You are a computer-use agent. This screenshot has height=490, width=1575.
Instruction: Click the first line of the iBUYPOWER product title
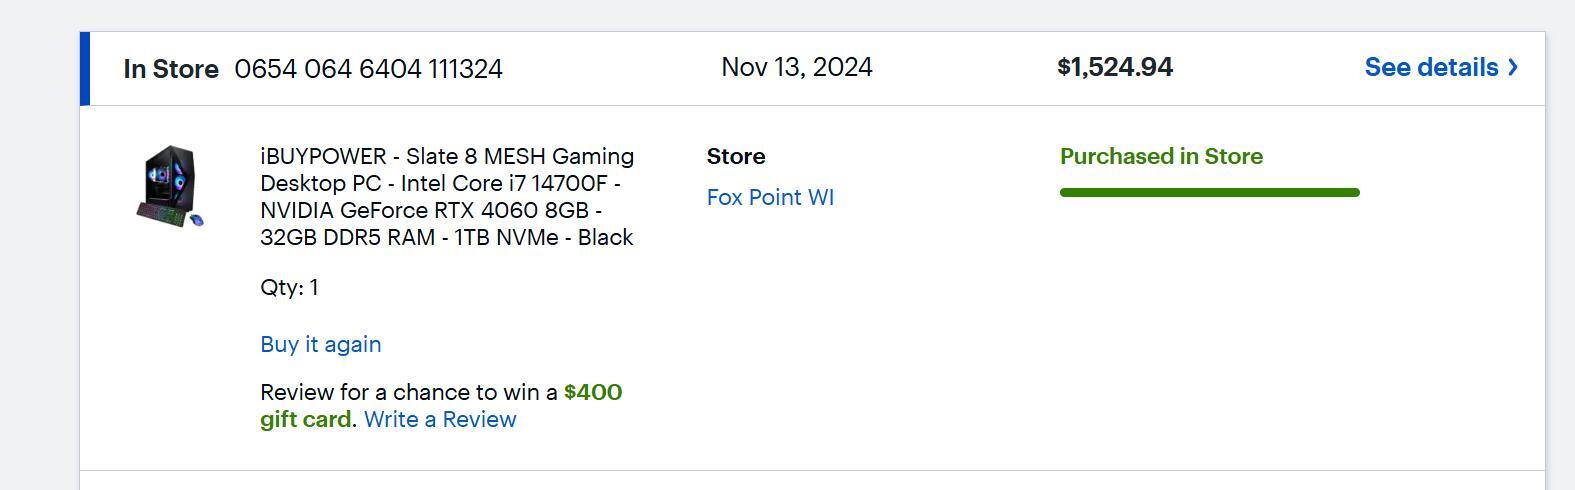click(x=447, y=156)
